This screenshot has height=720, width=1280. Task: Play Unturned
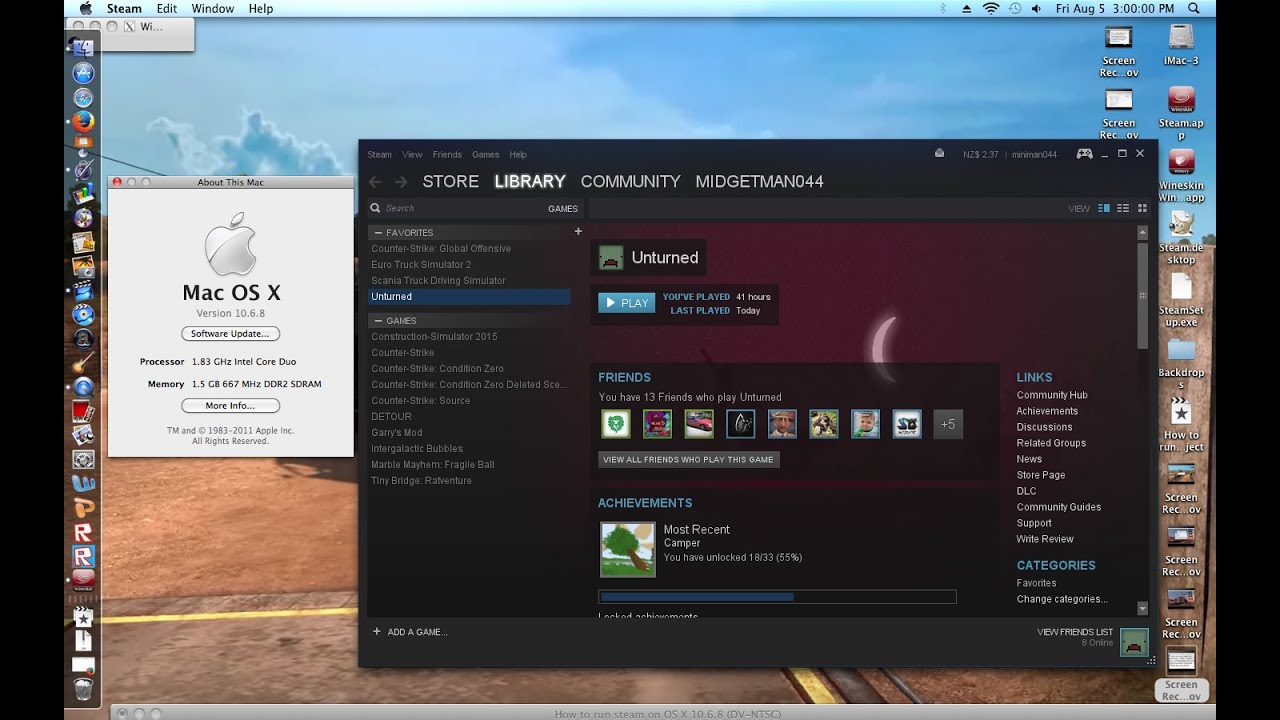(627, 303)
